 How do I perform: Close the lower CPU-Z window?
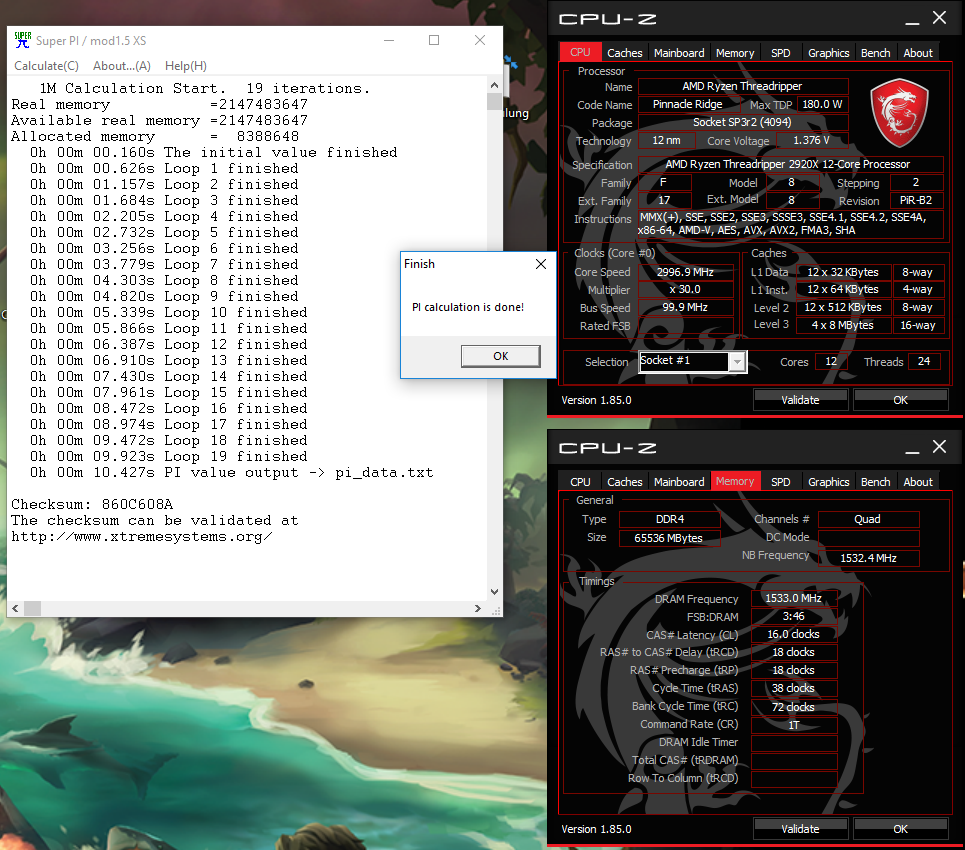click(x=939, y=446)
